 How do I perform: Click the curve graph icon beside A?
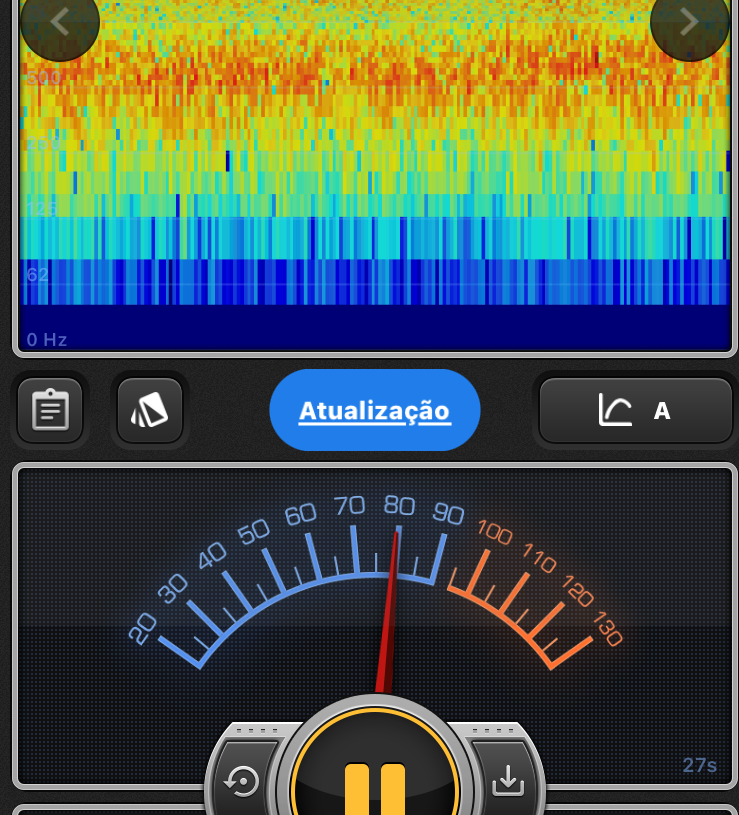pyautogui.click(x=615, y=410)
